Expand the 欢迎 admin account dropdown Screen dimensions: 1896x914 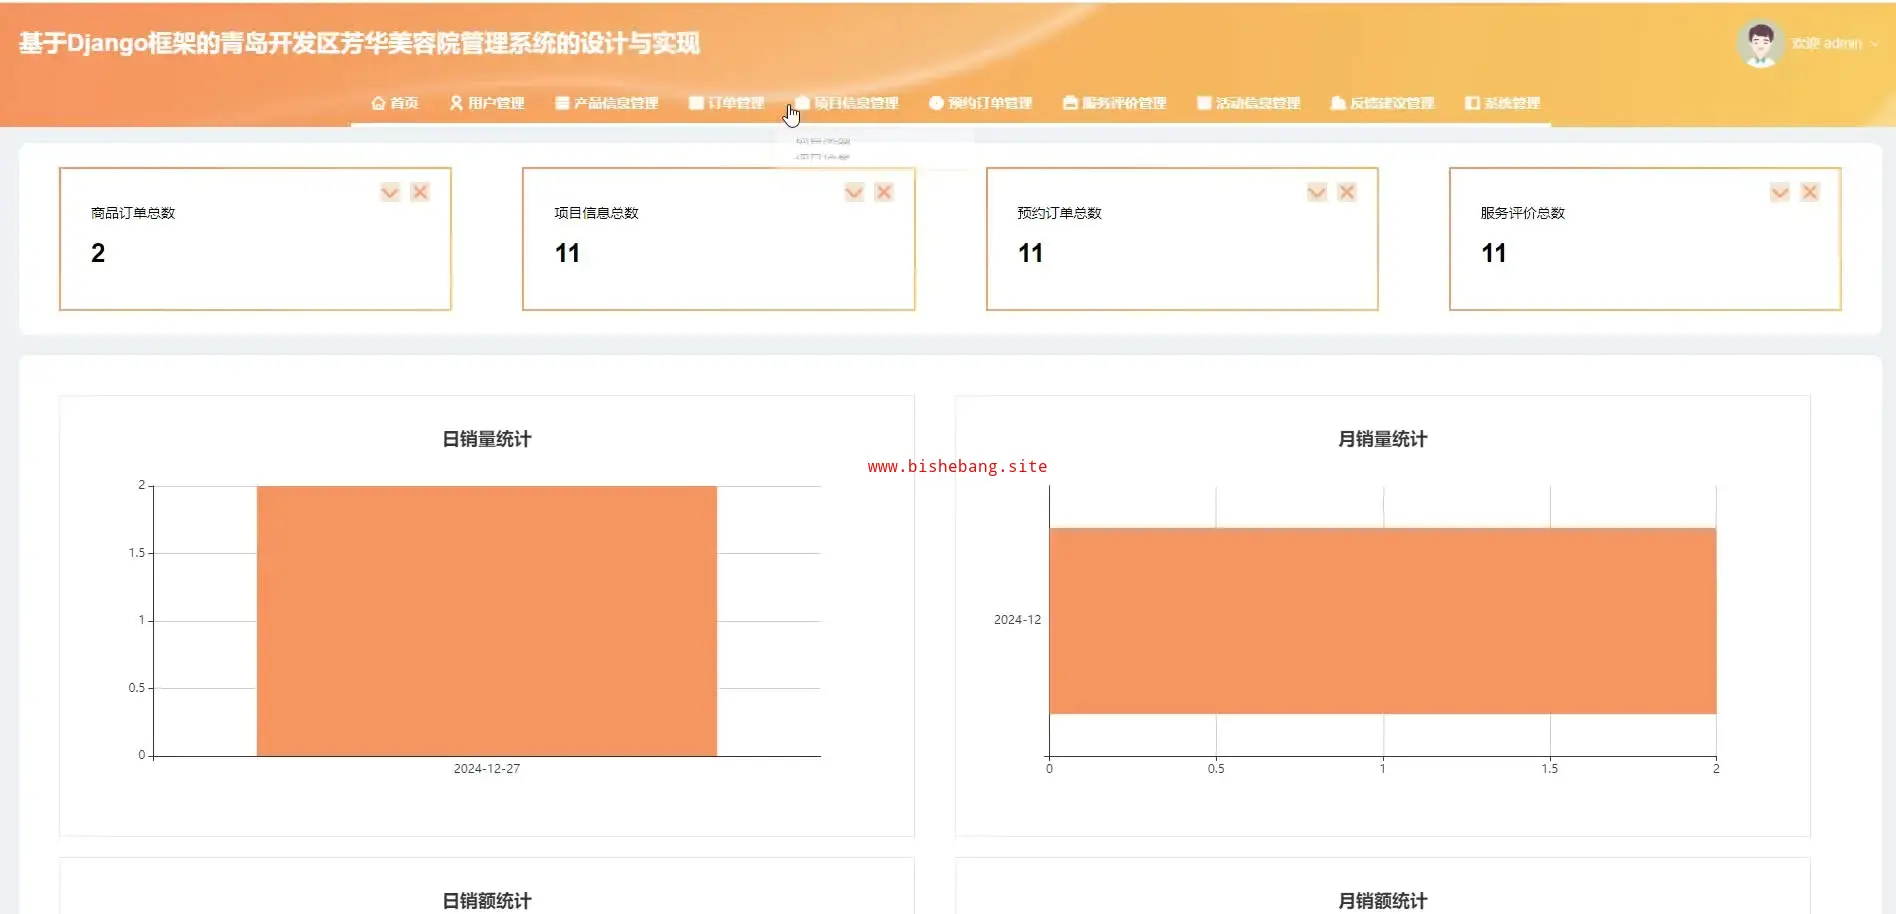click(1835, 44)
